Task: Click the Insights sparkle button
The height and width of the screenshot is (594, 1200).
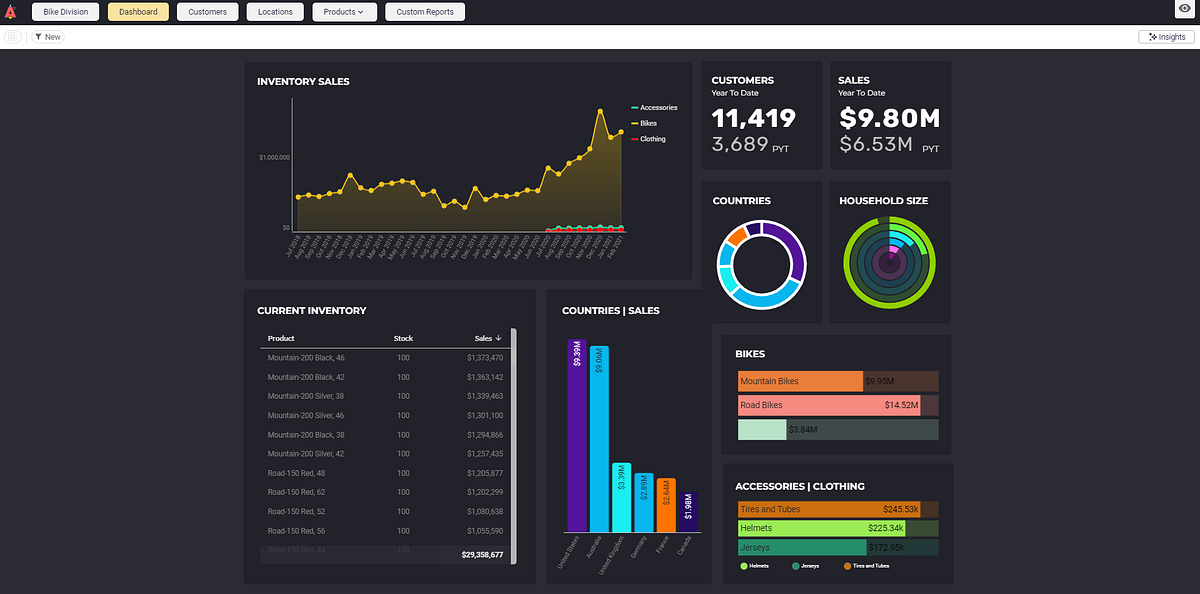Action: 1165,36
